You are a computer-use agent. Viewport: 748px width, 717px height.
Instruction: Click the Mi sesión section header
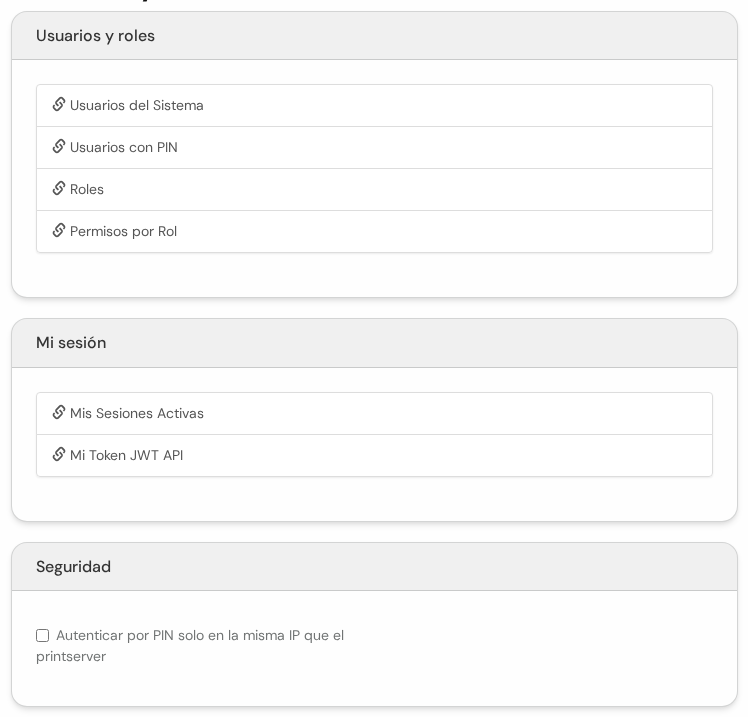pyautogui.click(x=374, y=343)
